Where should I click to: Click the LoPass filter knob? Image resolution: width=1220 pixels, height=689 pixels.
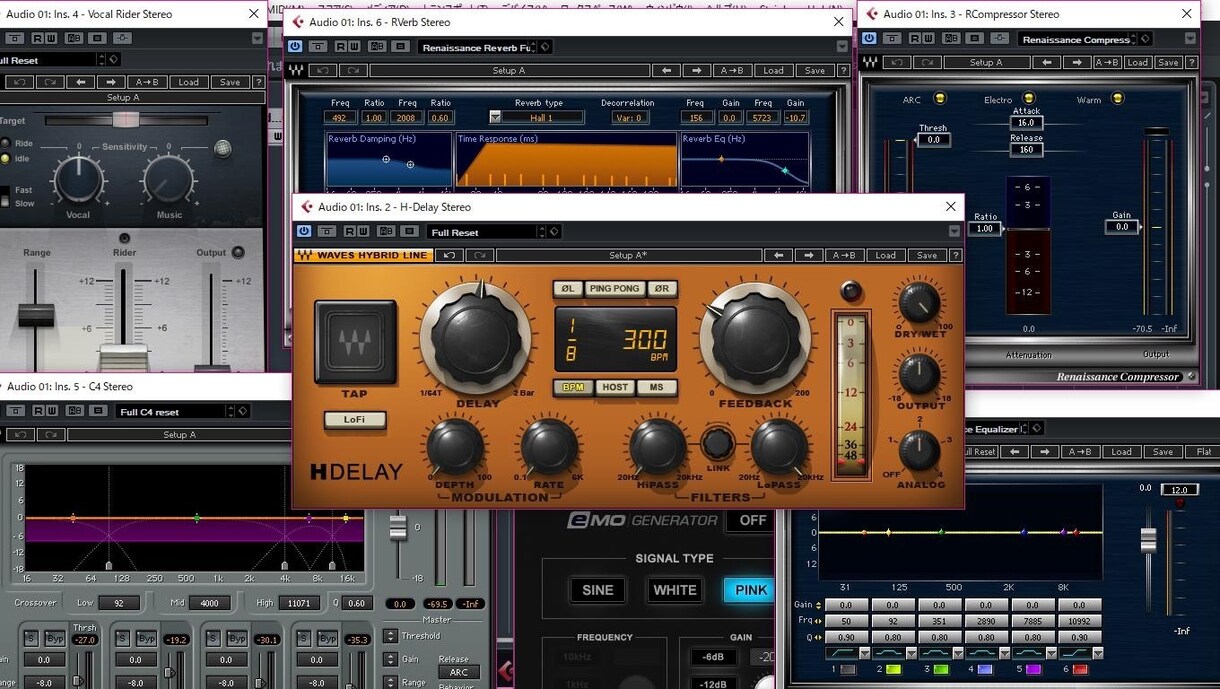click(779, 446)
